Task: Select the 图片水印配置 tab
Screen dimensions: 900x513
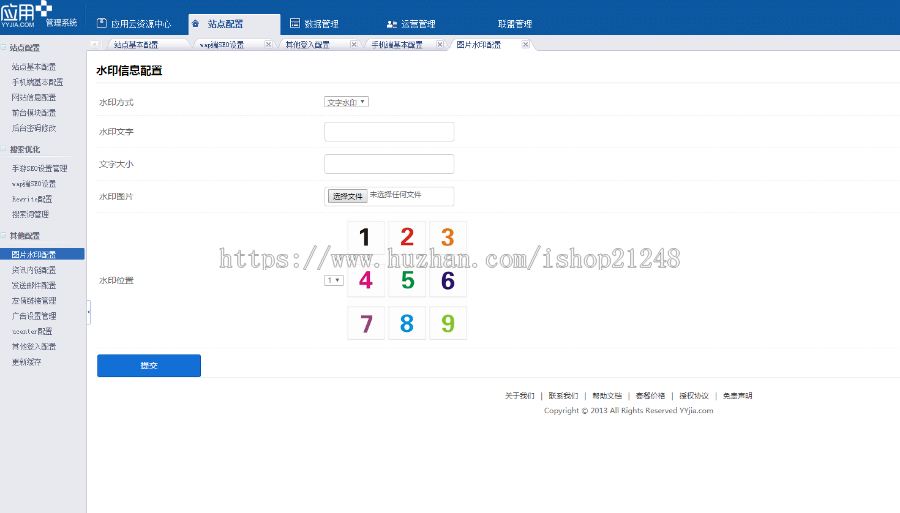Action: tap(479, 45)
